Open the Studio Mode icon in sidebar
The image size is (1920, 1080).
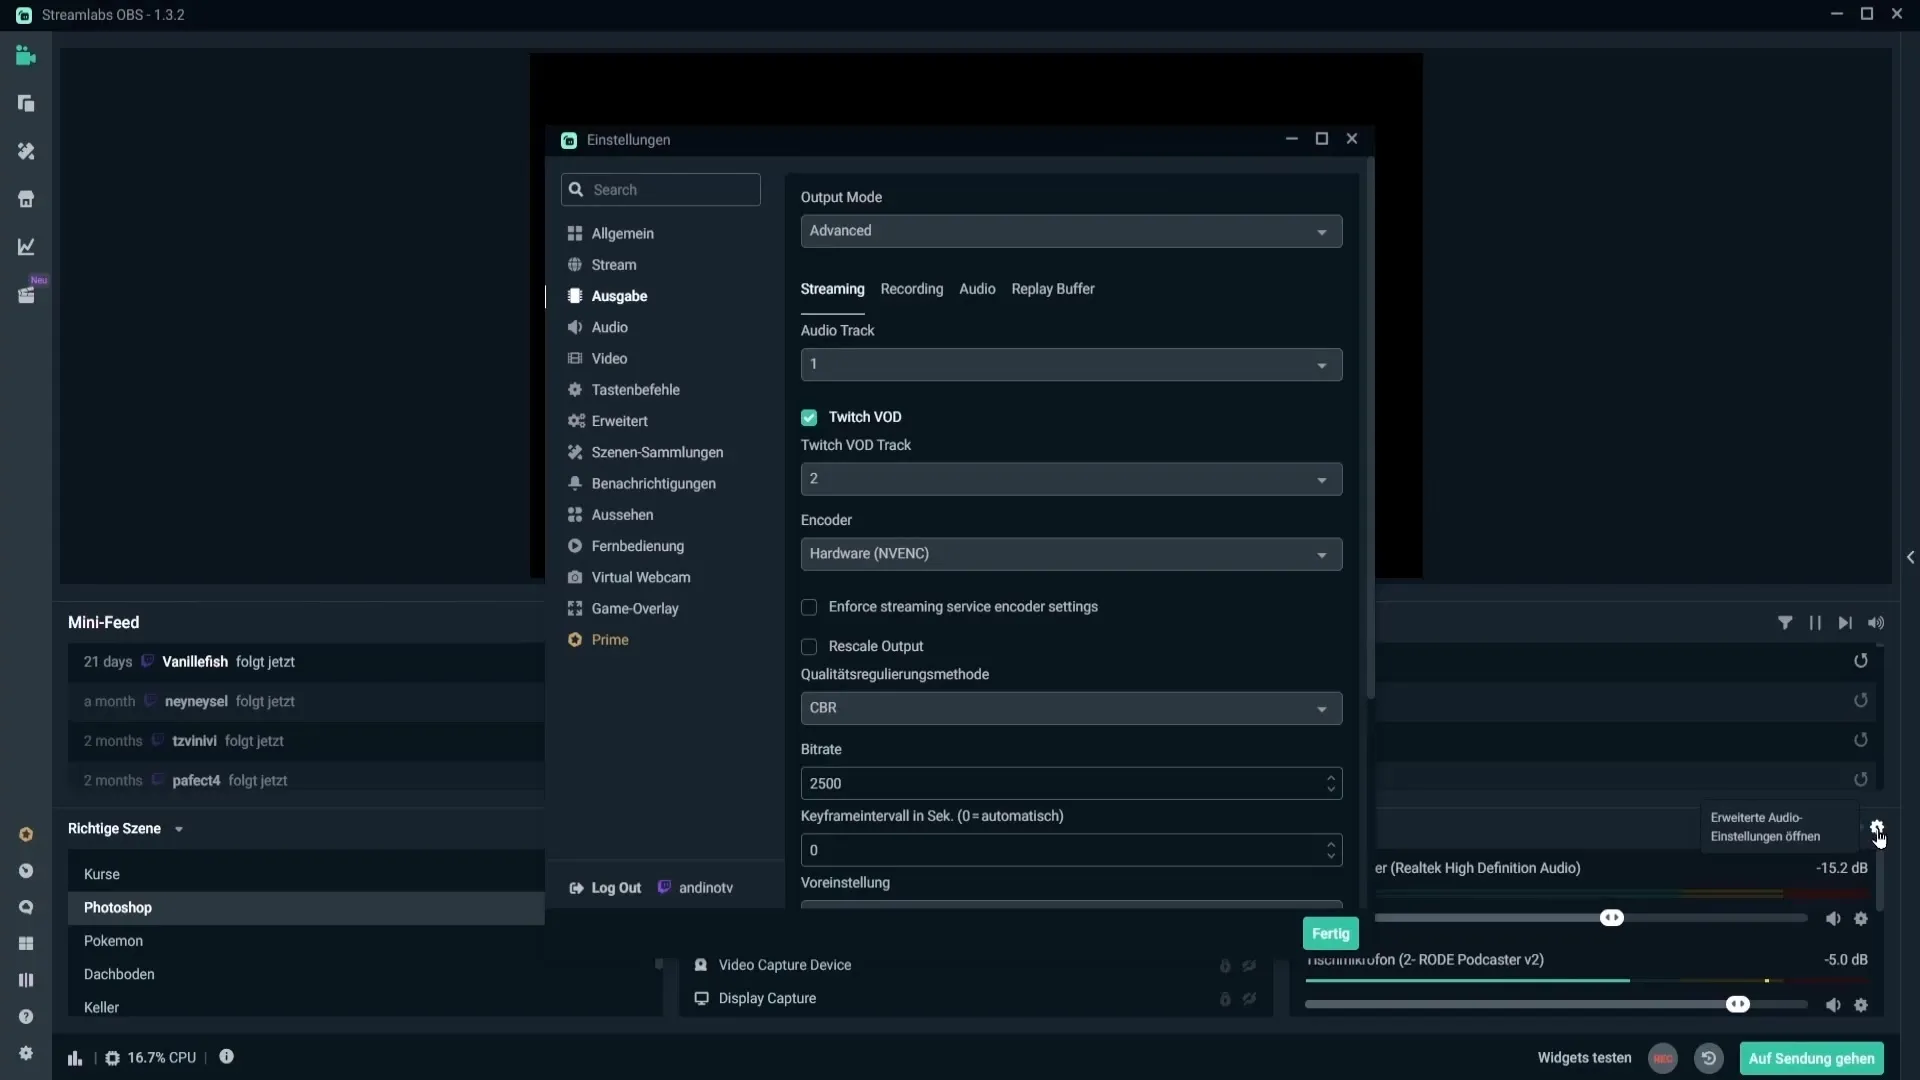tap(26, 980)
